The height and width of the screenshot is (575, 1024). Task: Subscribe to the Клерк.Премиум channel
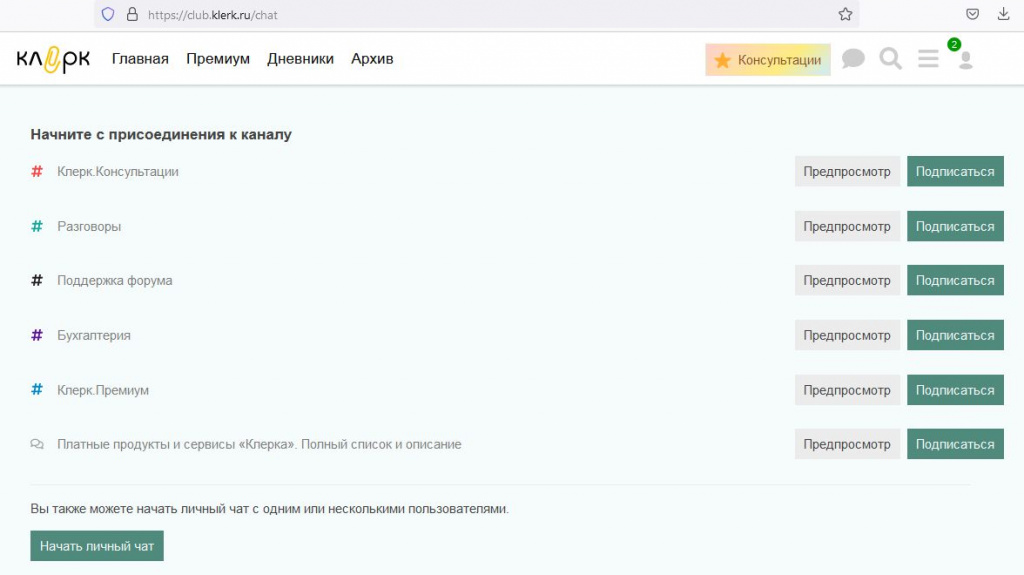[x=955, y=390]
